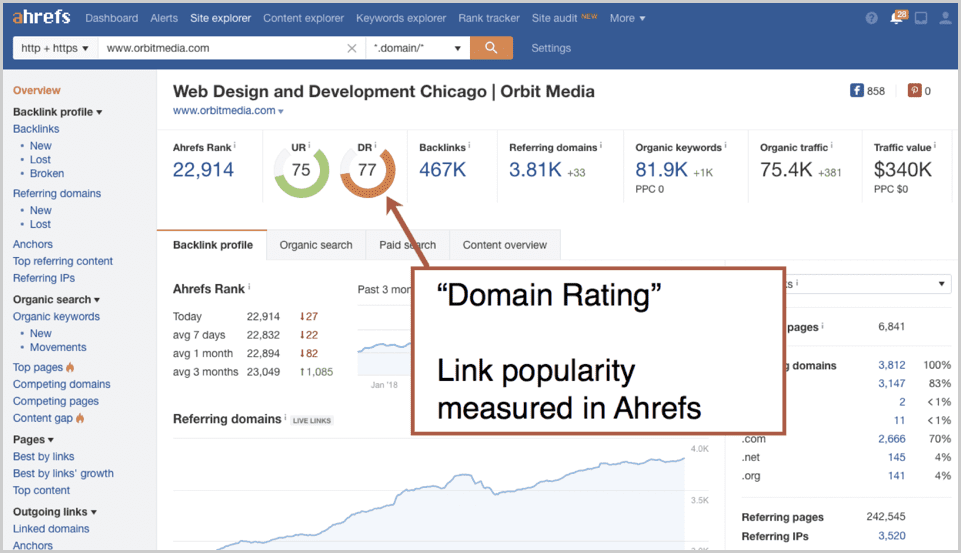This screenshot has height=553, width=961.
Task: Clear the URL field with X icon
Action: 352,48
